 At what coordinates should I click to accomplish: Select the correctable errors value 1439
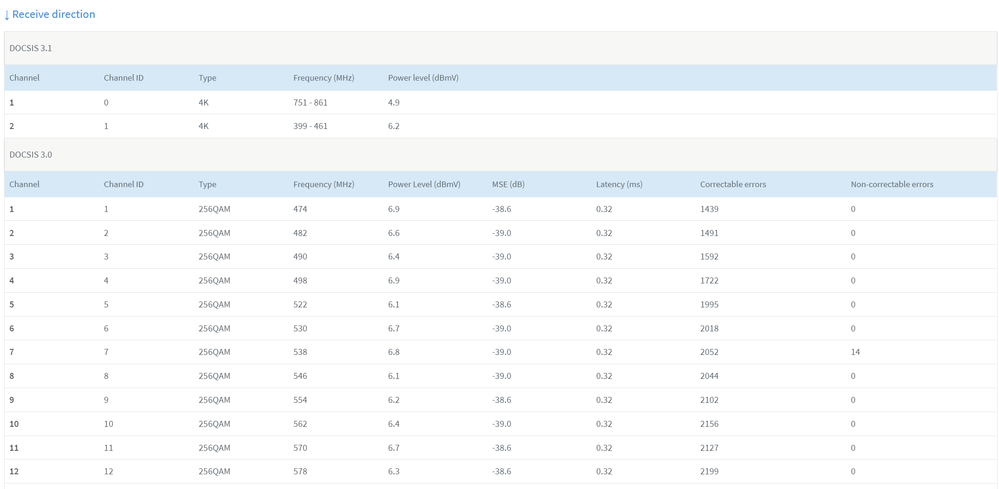pyautogui.click(x=709, y=209)
